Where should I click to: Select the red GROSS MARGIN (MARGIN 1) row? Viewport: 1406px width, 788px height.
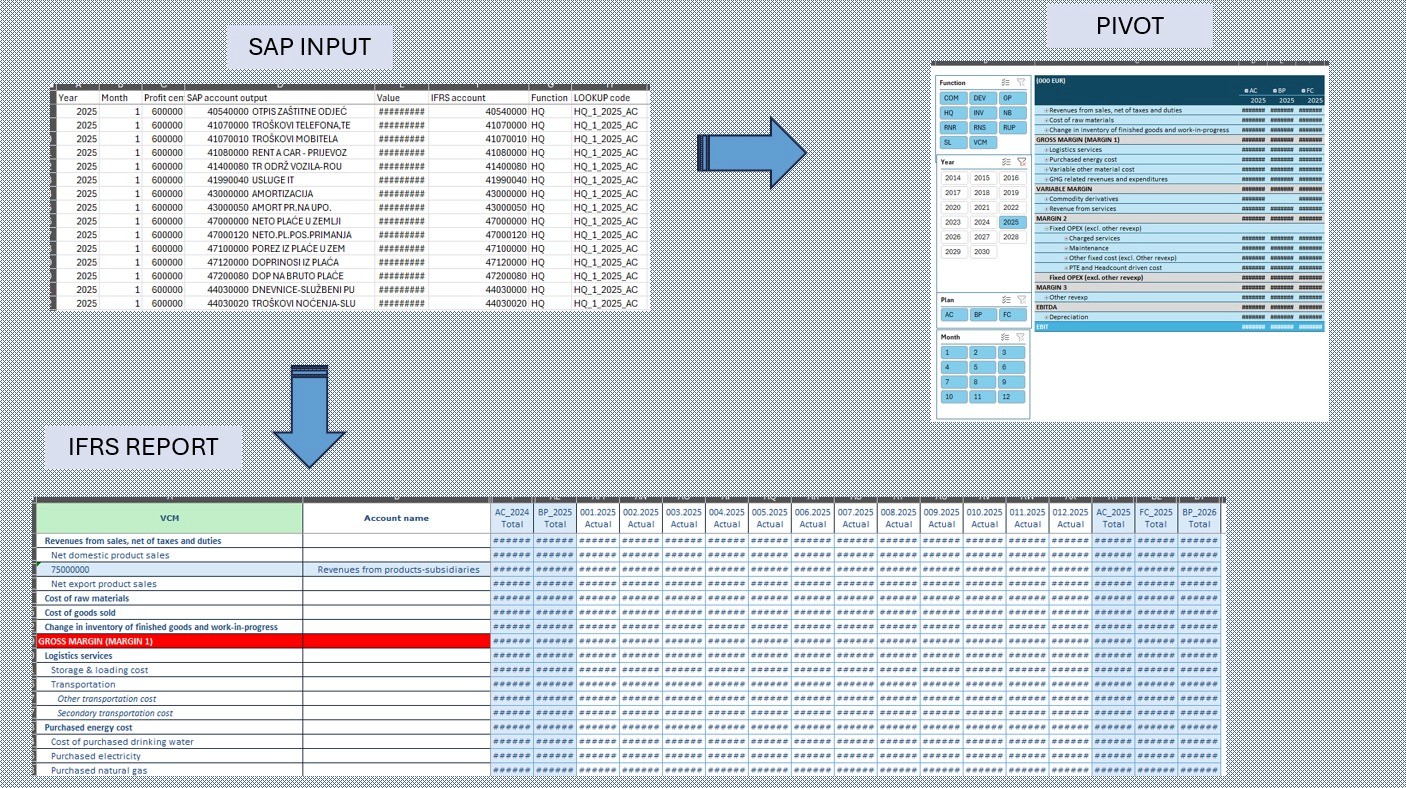point(263,641)
